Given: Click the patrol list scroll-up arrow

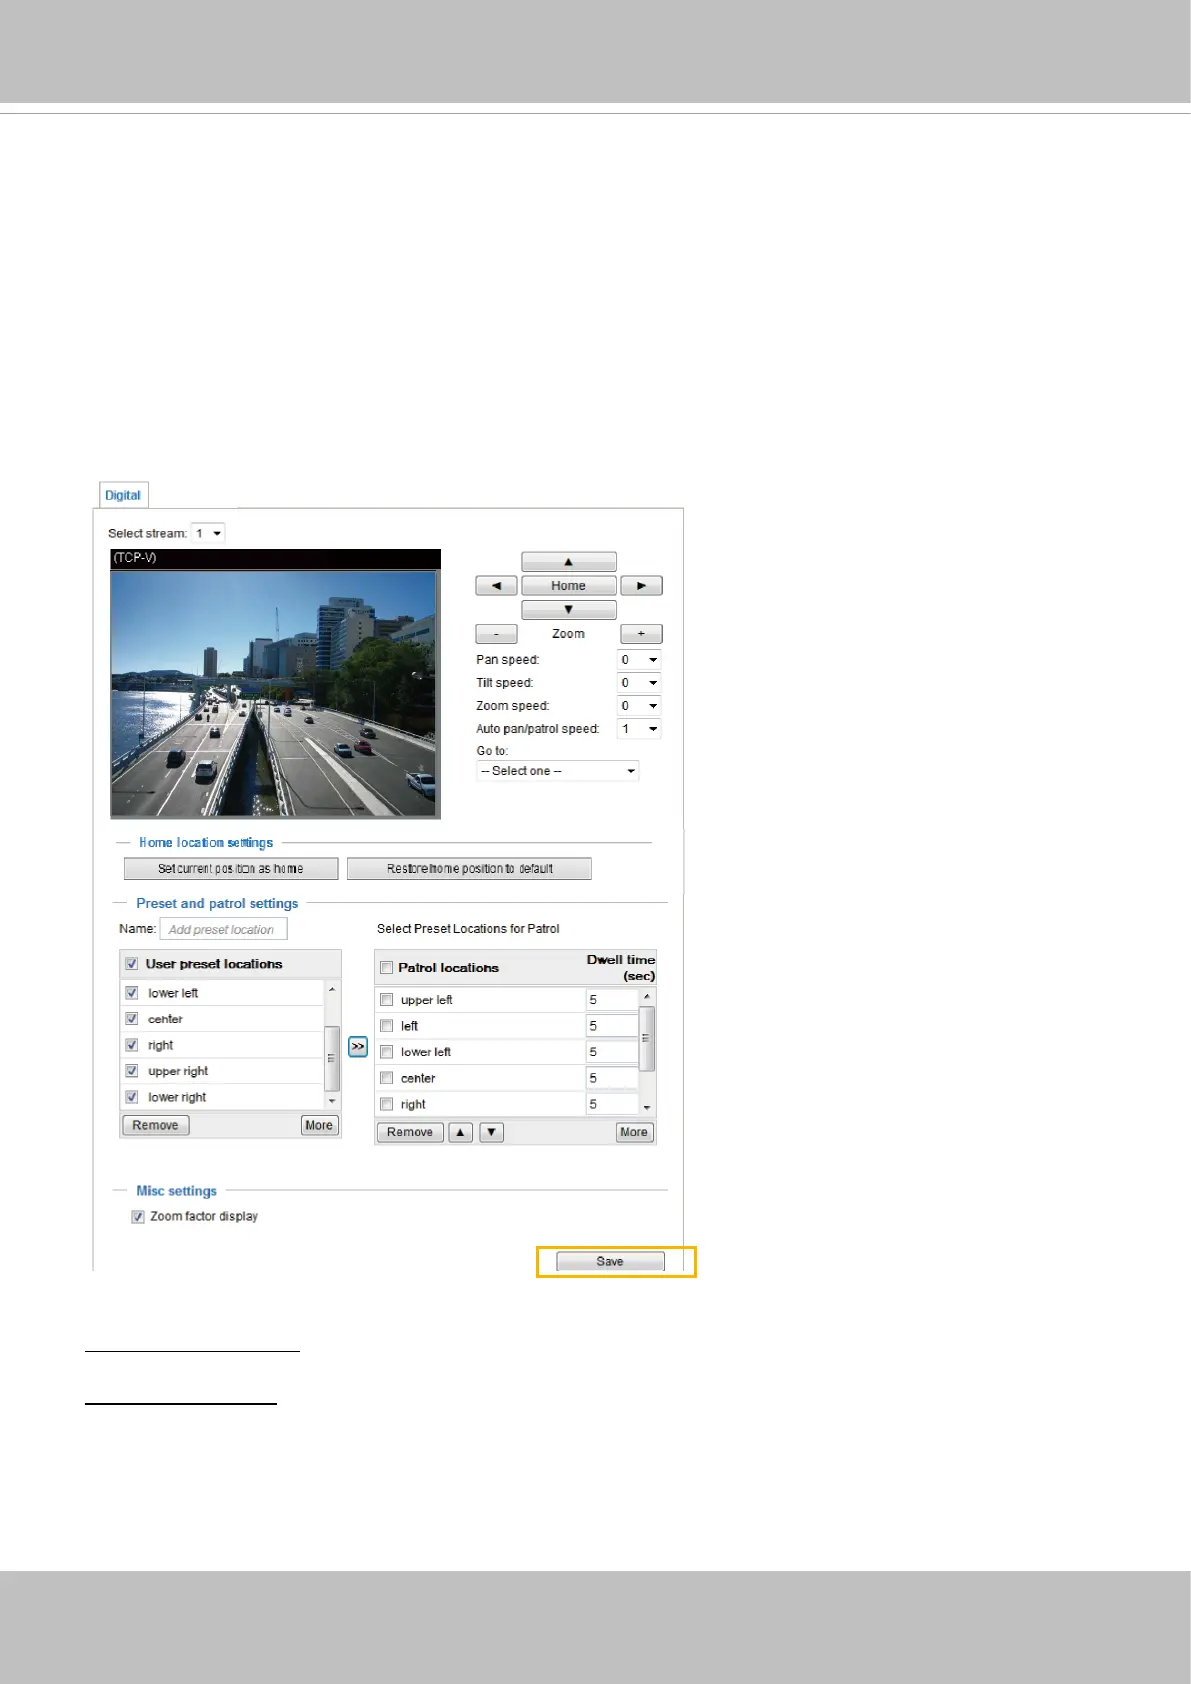Looking at the screenshot, I should [647, 996].
